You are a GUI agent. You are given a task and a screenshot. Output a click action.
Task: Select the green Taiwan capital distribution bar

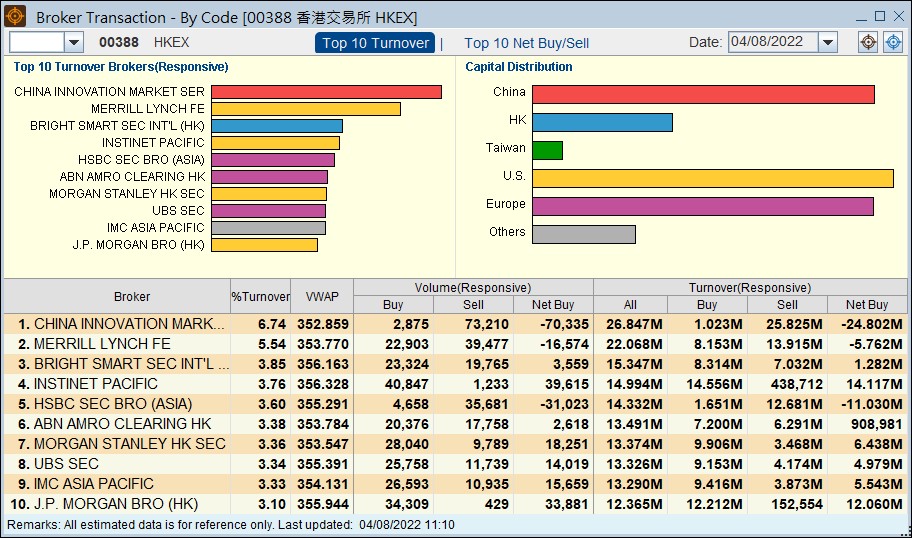pyautogui.click(x=547, y=150)
